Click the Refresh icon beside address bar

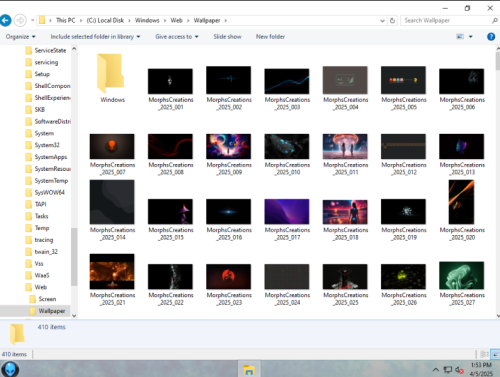click(392, 21)
